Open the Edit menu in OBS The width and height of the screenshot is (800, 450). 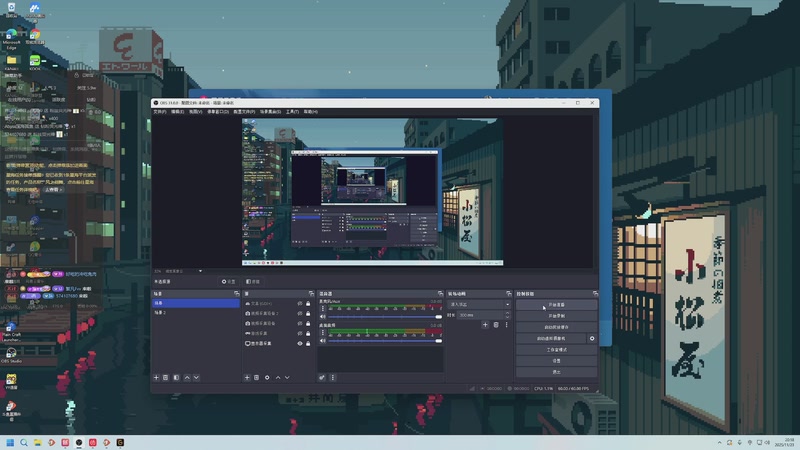(x=178, y=112)
